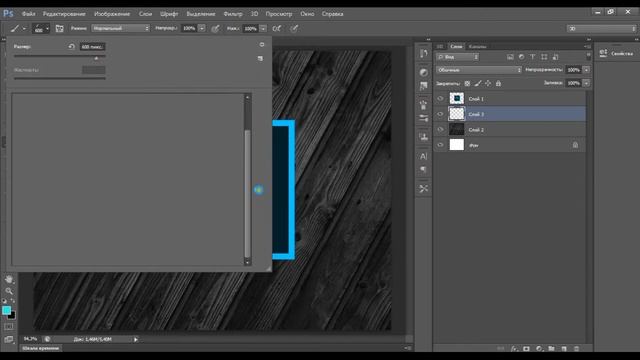Toggle layer filtering switch
The height and width of the screenshot is (360, 640).
click(588, 56)
